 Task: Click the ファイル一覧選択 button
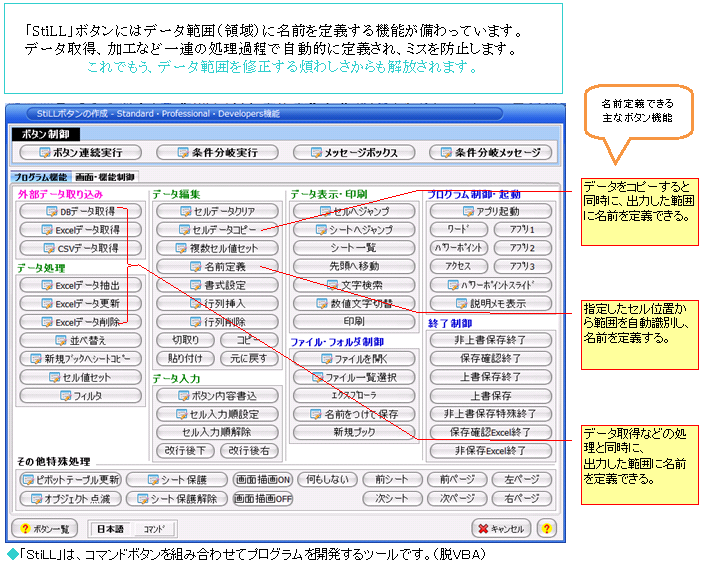pyautogui.click(x=354, y=377)
